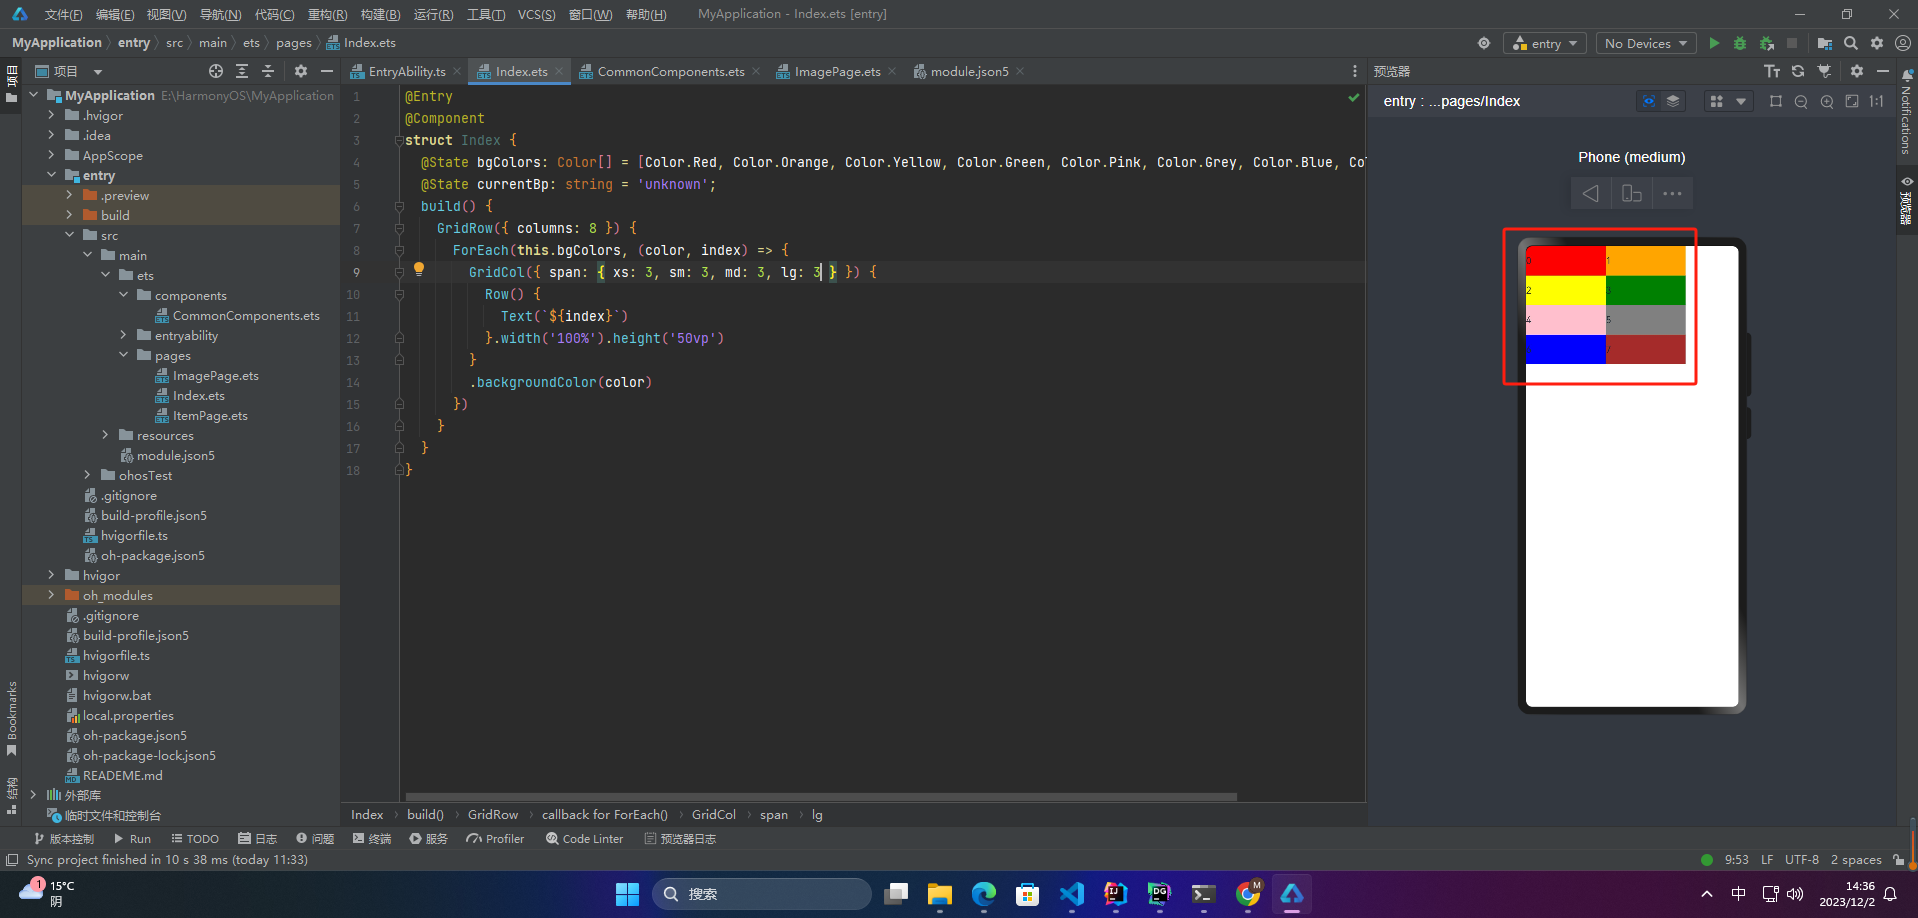Open previewer panel settings gear
This screenshot has width=1918, height=918.
tap(1857, 71)
